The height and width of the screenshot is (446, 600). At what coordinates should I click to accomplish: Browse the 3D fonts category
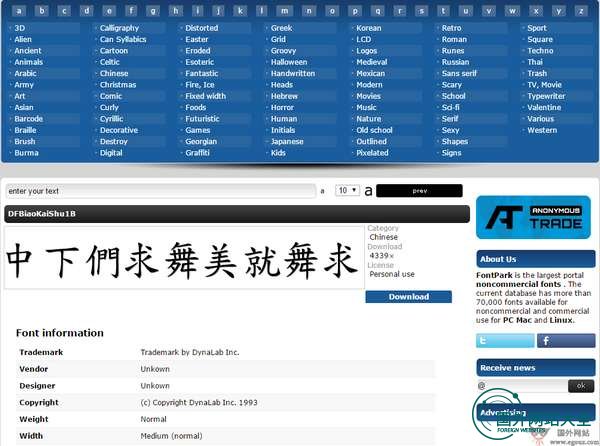coord(20,28)
